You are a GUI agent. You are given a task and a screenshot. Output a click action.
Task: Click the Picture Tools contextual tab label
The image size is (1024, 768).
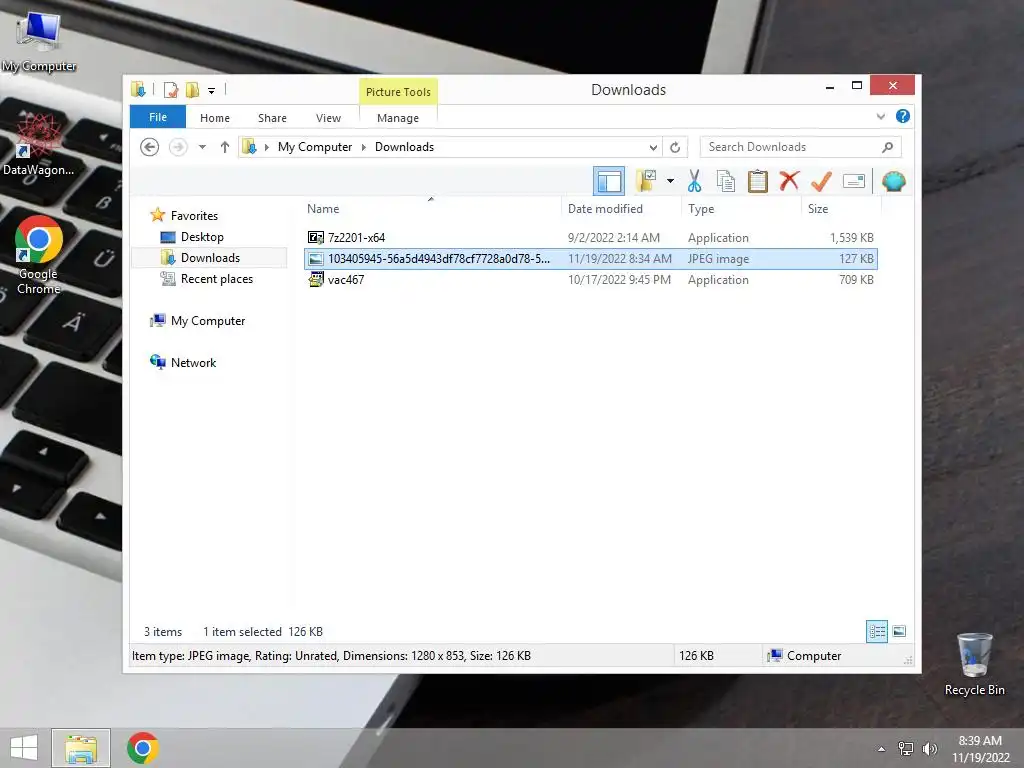(x=398, y=92)
